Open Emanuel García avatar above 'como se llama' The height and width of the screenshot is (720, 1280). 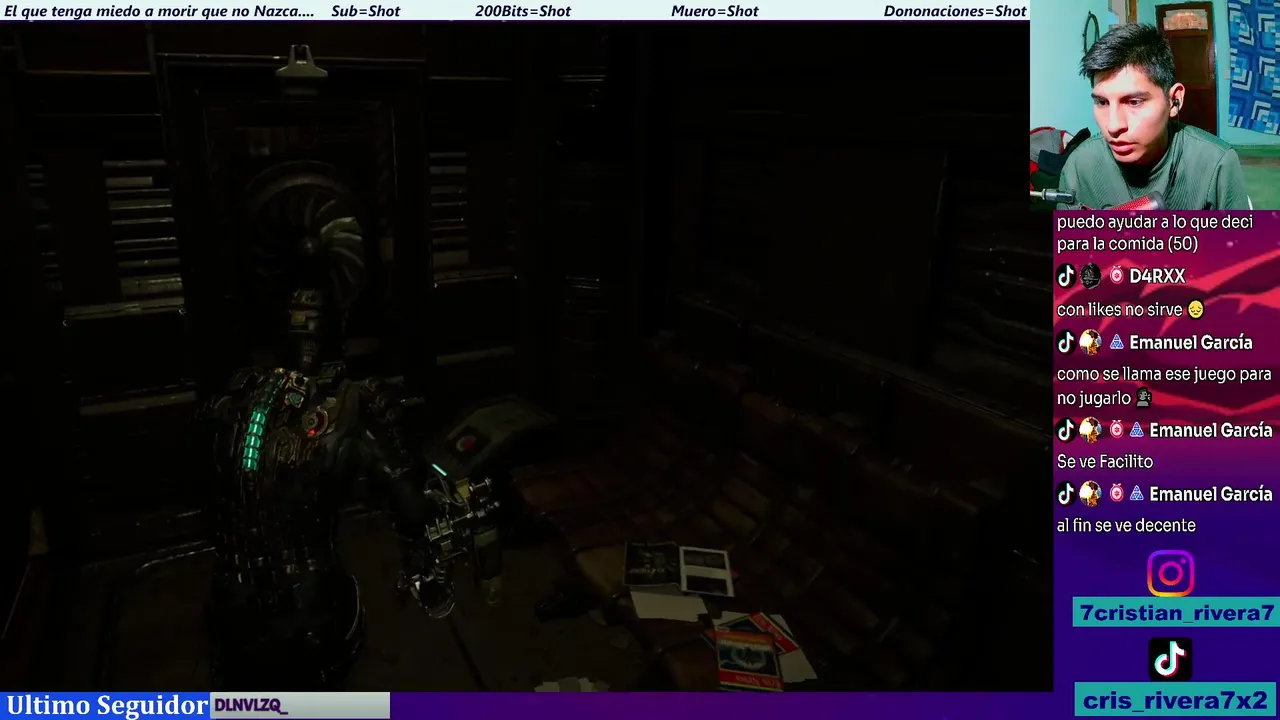1090,343
